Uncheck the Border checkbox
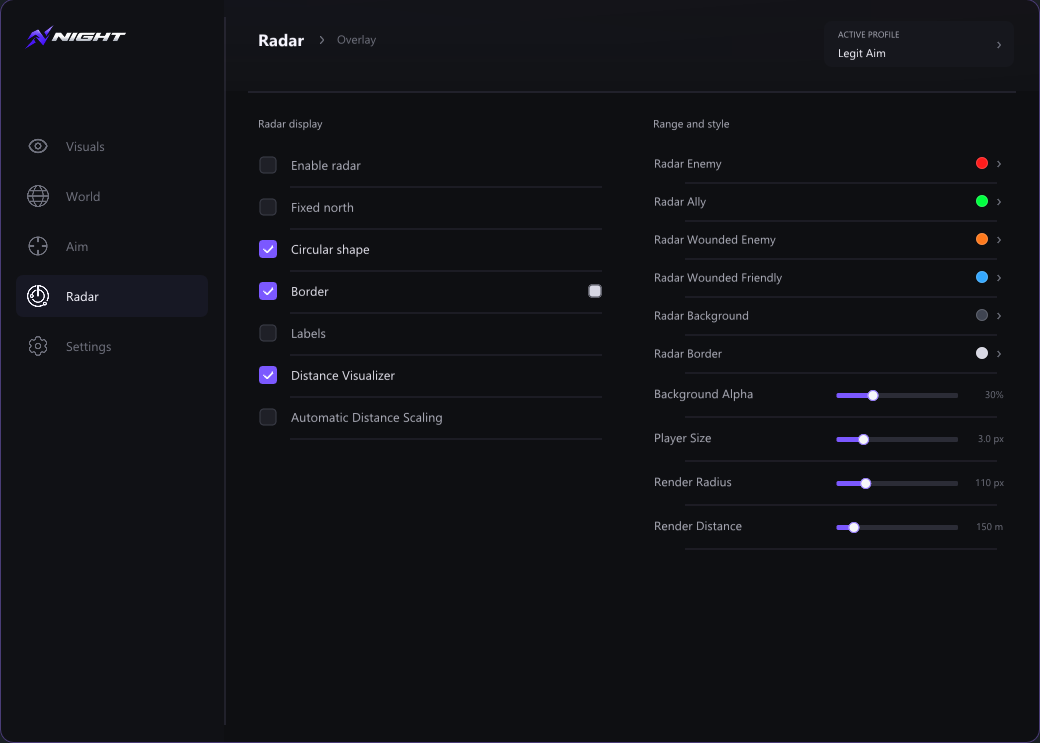The image size is (1040, 743). 268,291
